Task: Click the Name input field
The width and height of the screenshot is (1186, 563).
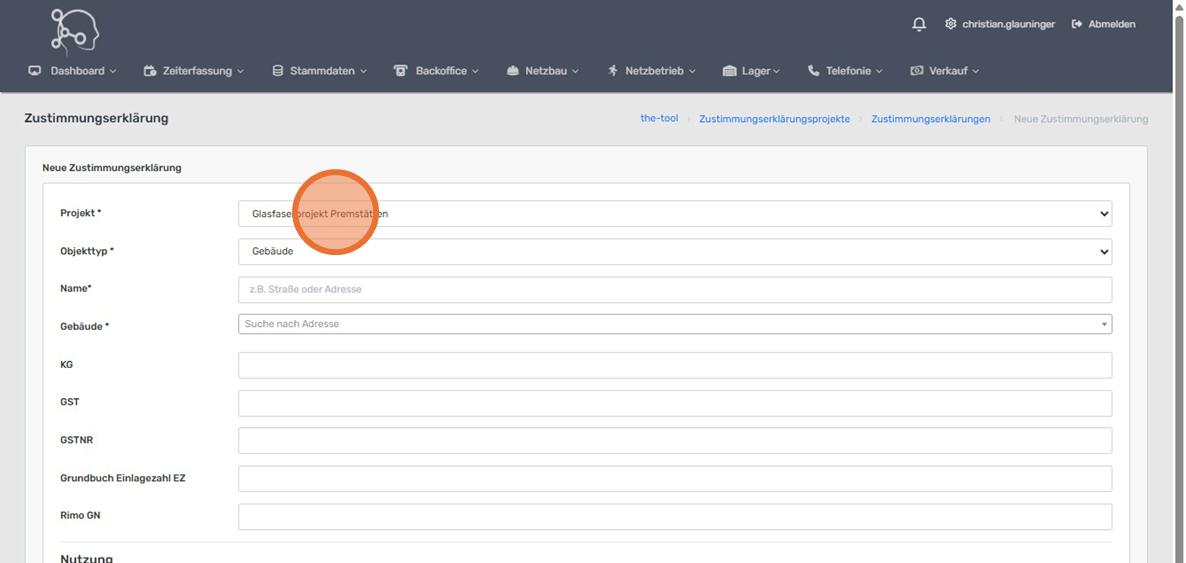Action: click(x=674, y=289)
